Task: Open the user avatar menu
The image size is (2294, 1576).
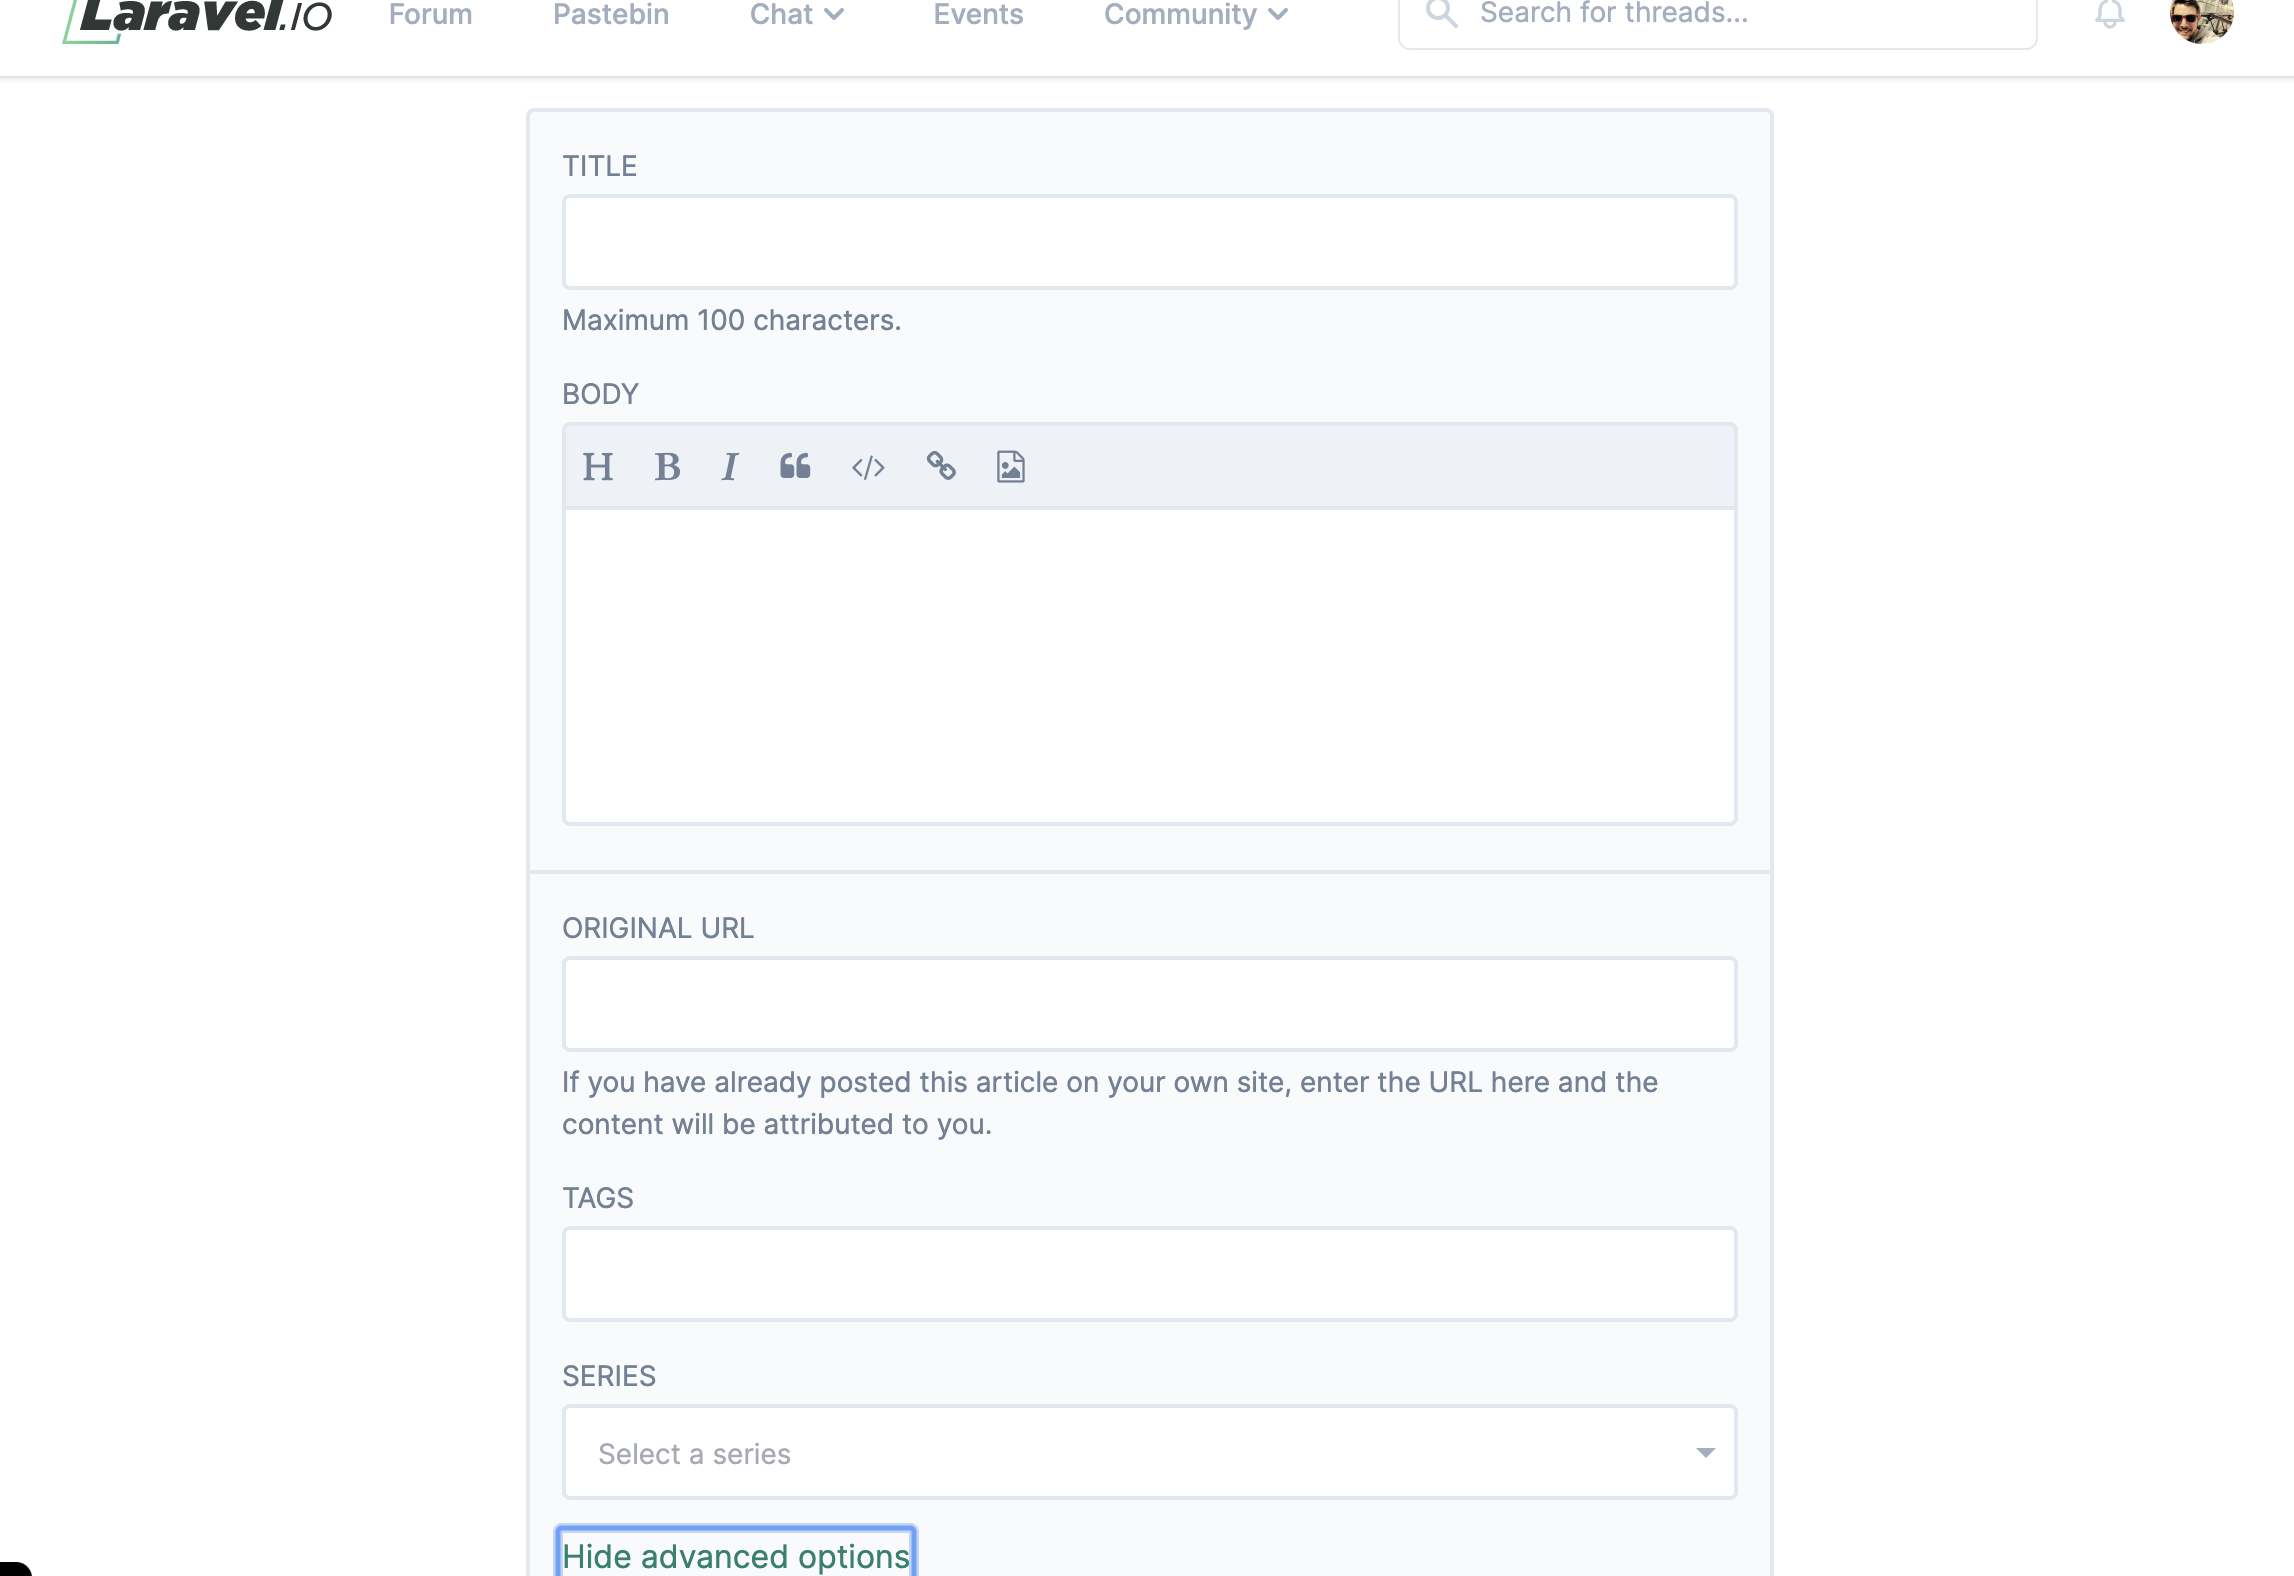Action: point(2201,18)
